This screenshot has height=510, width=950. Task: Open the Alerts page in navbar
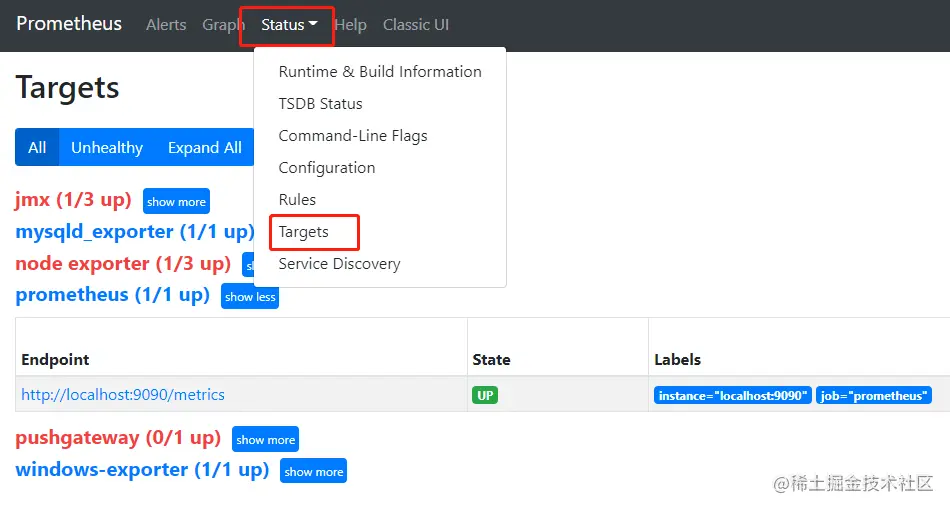[166, 25]
